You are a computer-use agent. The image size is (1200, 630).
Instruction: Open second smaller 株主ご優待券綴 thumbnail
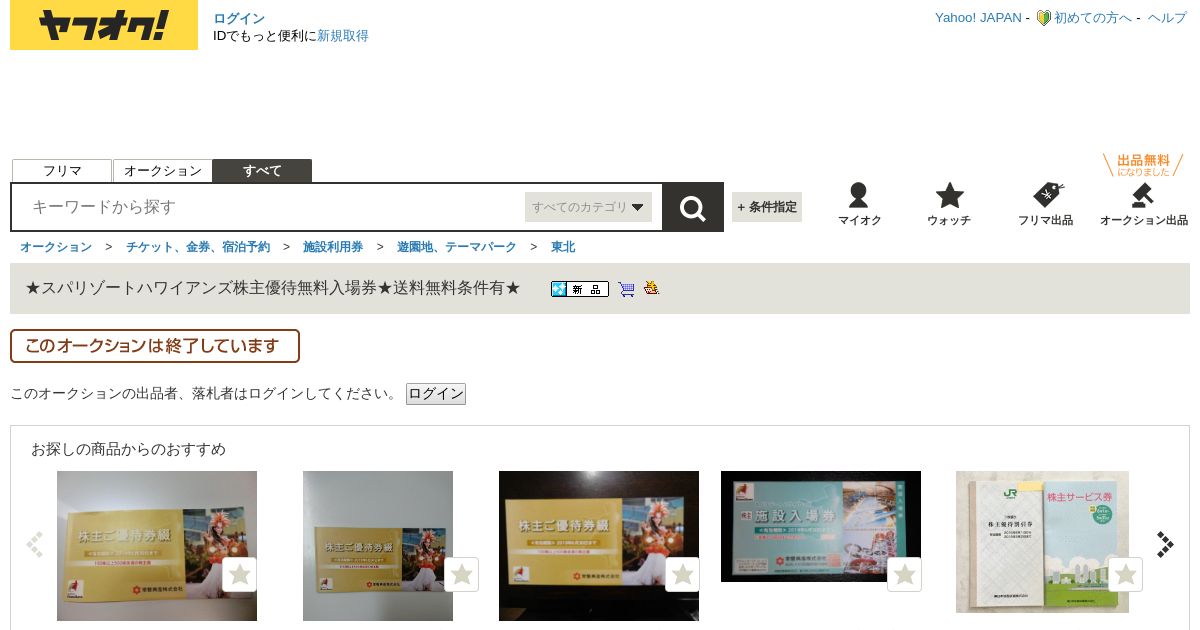pyautogui.click(x=378, y=546)
